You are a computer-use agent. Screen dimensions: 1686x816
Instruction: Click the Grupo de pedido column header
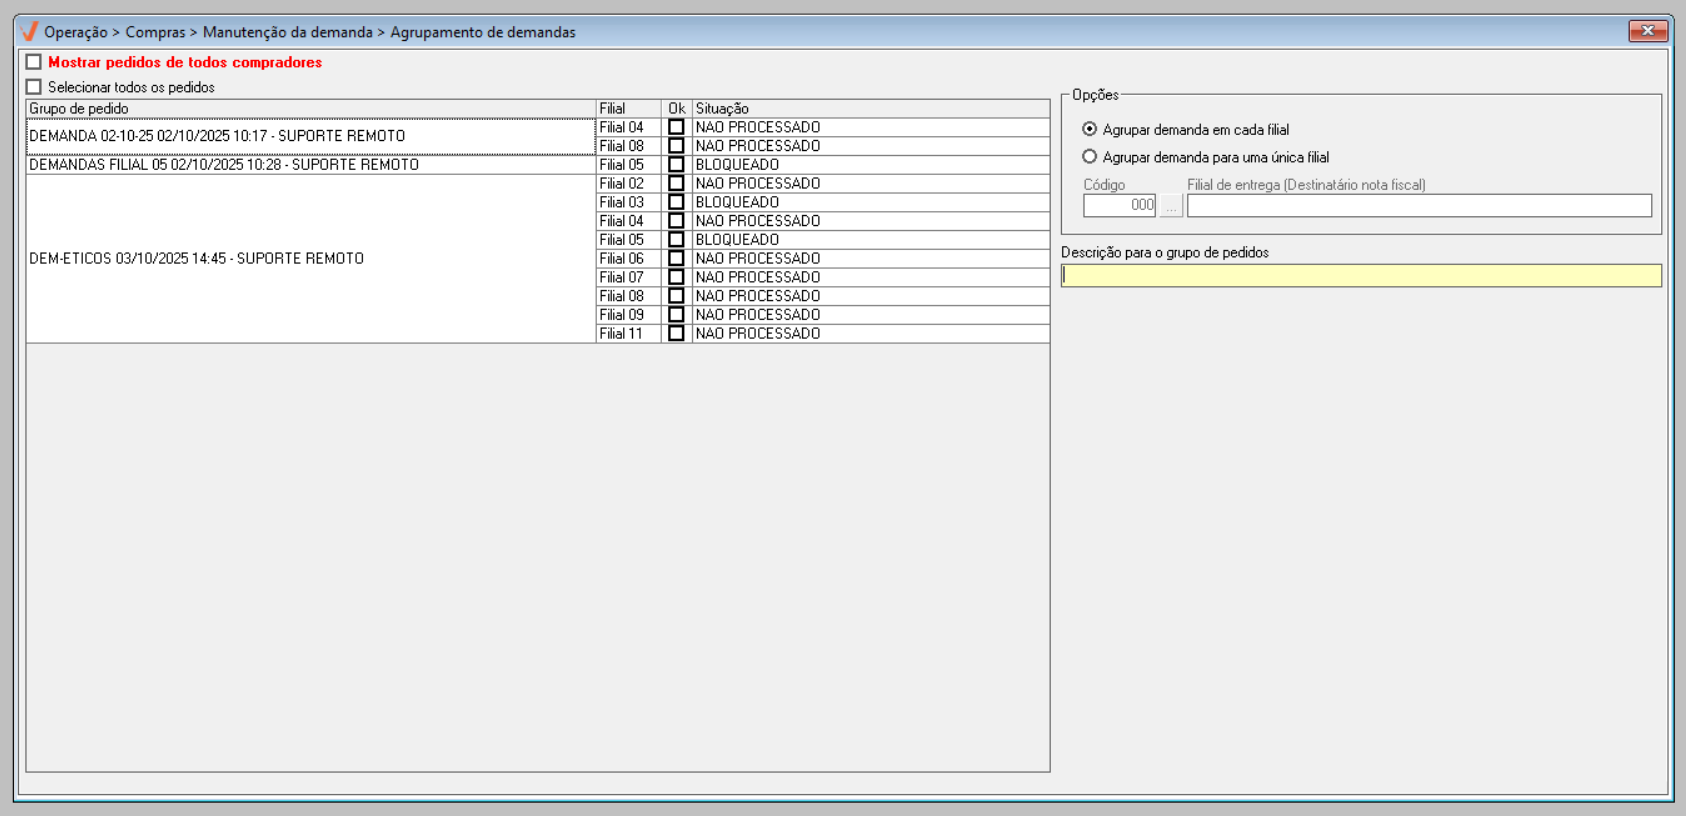(x=311, y=108)
